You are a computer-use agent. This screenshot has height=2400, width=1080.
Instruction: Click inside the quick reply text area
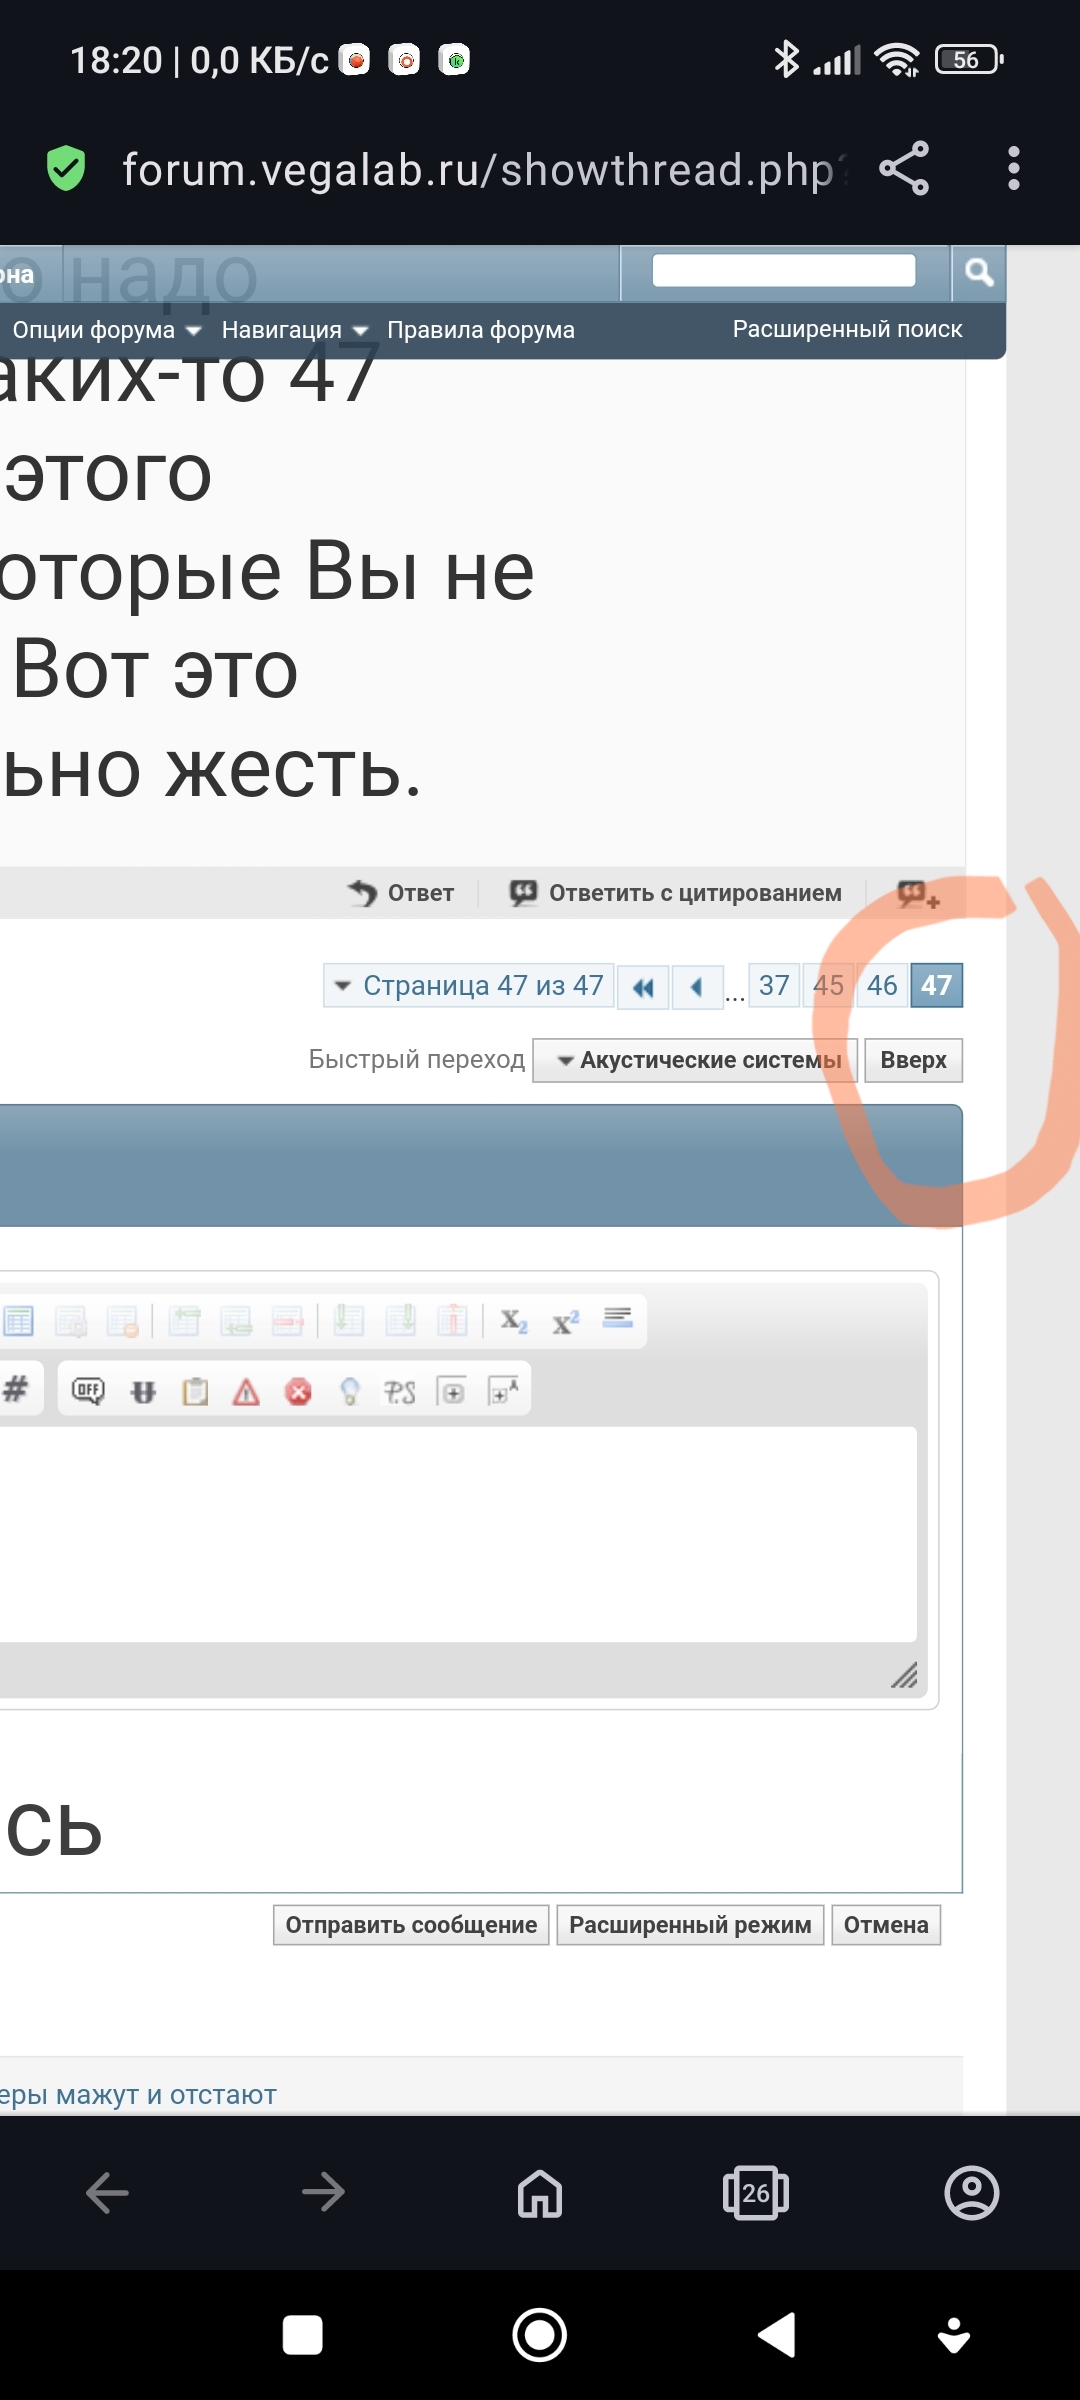(458, 1534)
